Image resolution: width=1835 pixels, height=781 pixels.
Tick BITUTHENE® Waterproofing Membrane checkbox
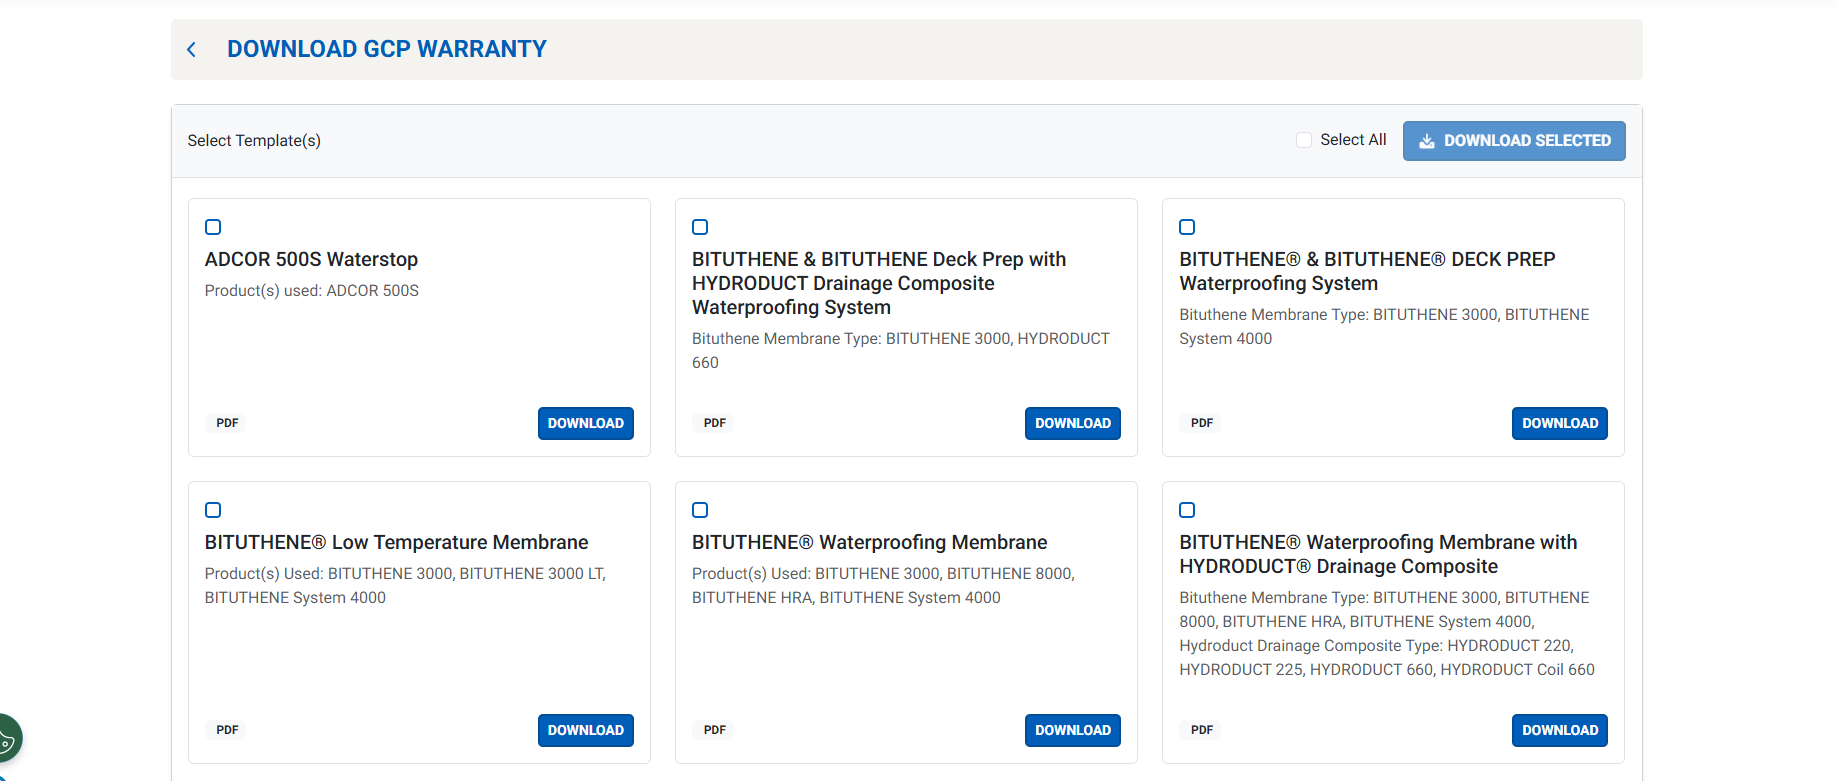point(700,510)
